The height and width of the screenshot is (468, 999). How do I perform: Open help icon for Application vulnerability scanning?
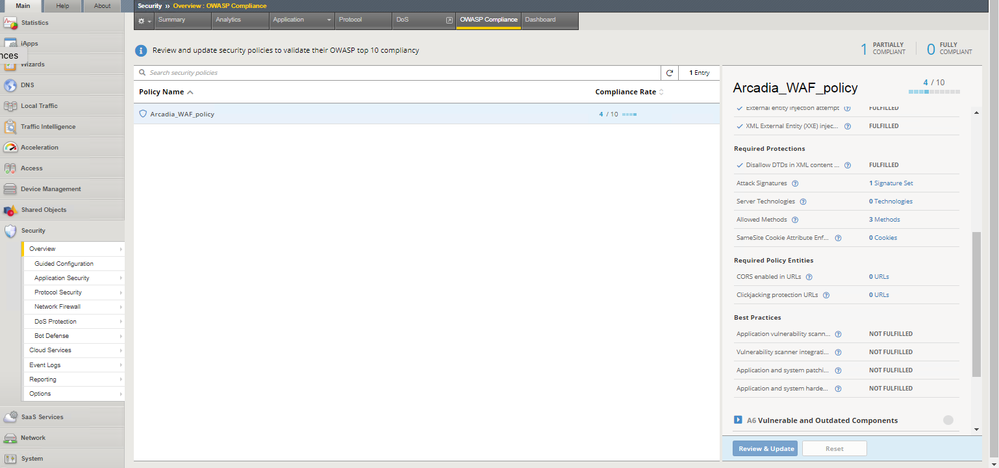coord(838,334)
